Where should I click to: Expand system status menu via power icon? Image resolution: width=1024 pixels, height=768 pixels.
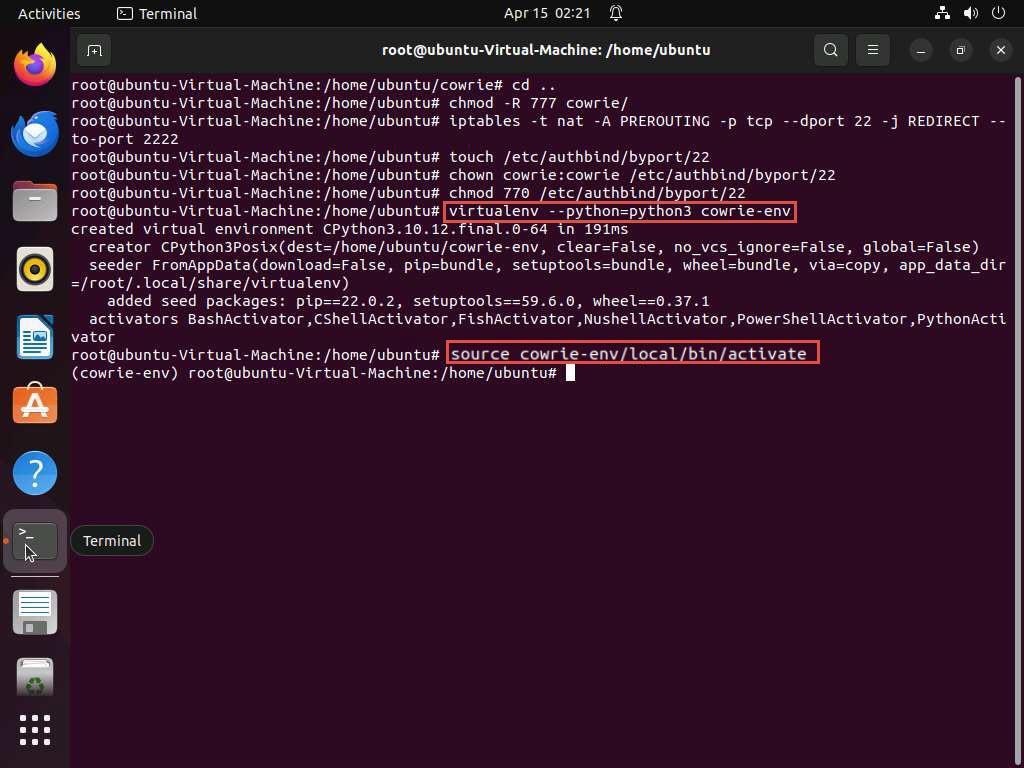998,13
